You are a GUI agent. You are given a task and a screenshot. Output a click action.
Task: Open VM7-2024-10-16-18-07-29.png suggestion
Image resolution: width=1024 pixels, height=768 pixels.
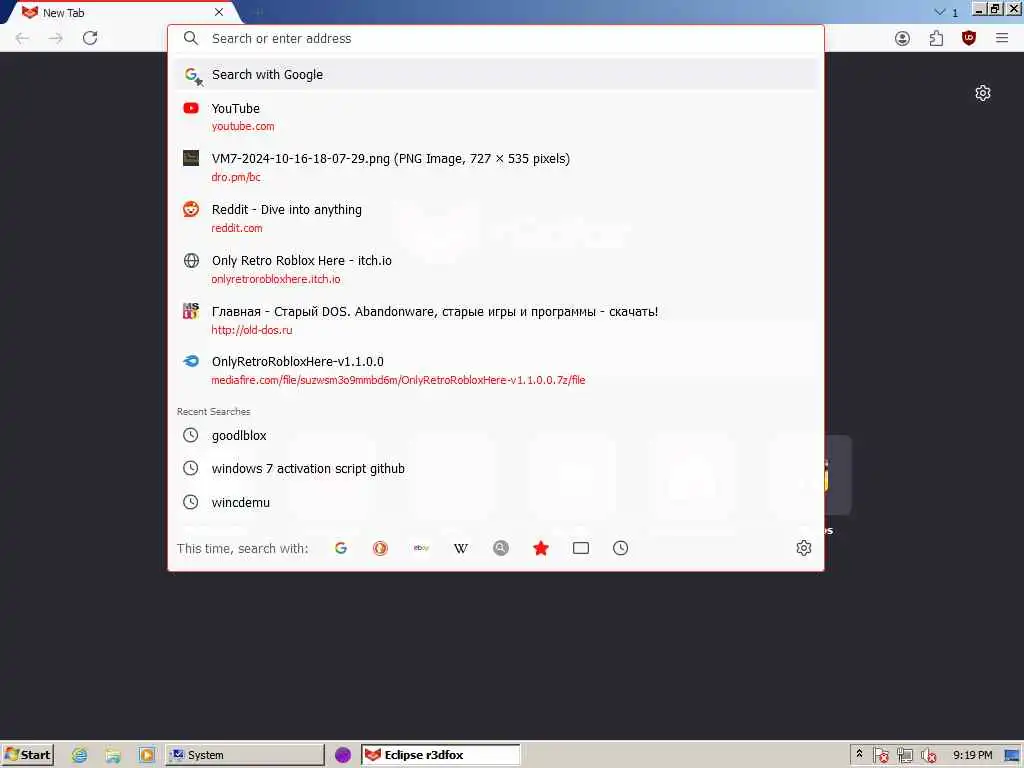[x=496, y=167]
